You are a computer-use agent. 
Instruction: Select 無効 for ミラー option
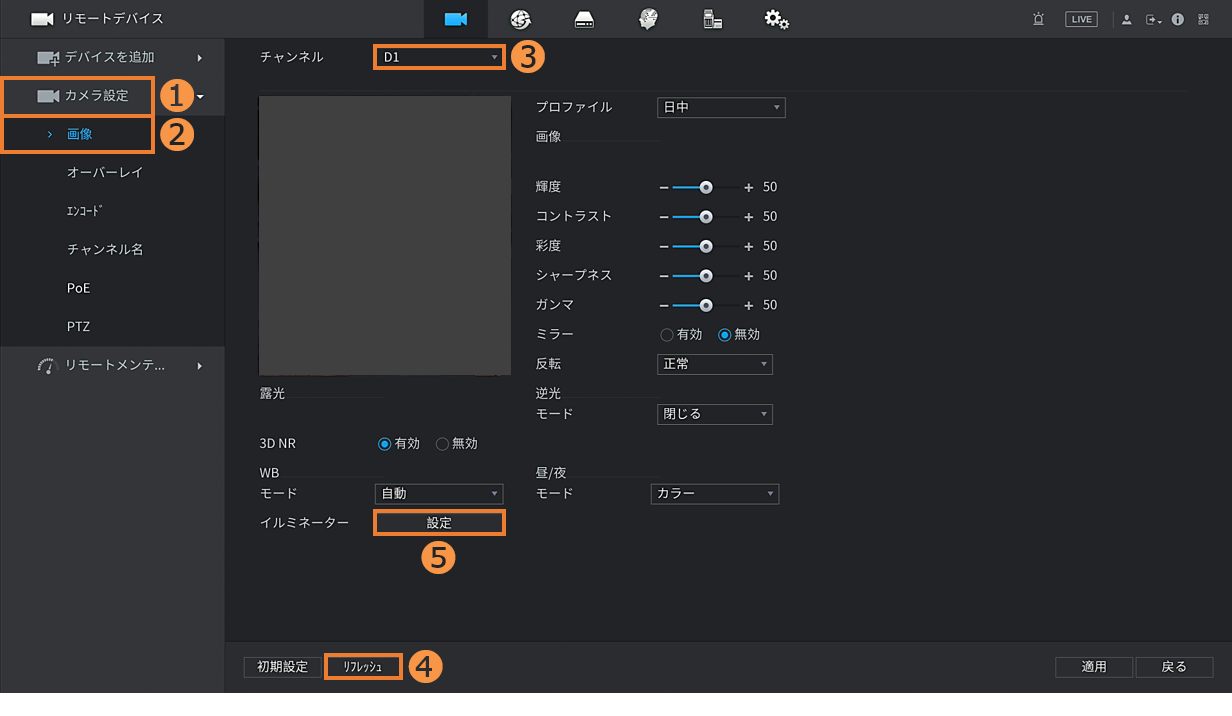pyautogui.click(x=725, y=335)
